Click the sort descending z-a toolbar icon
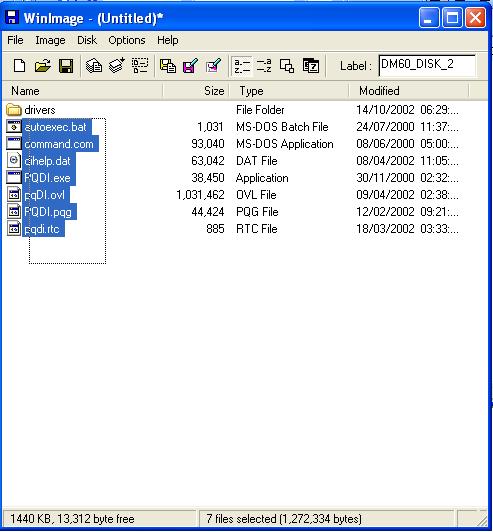The height and width of the screenshot is (532, 493). pyautogui.click(x=264, y=65)
